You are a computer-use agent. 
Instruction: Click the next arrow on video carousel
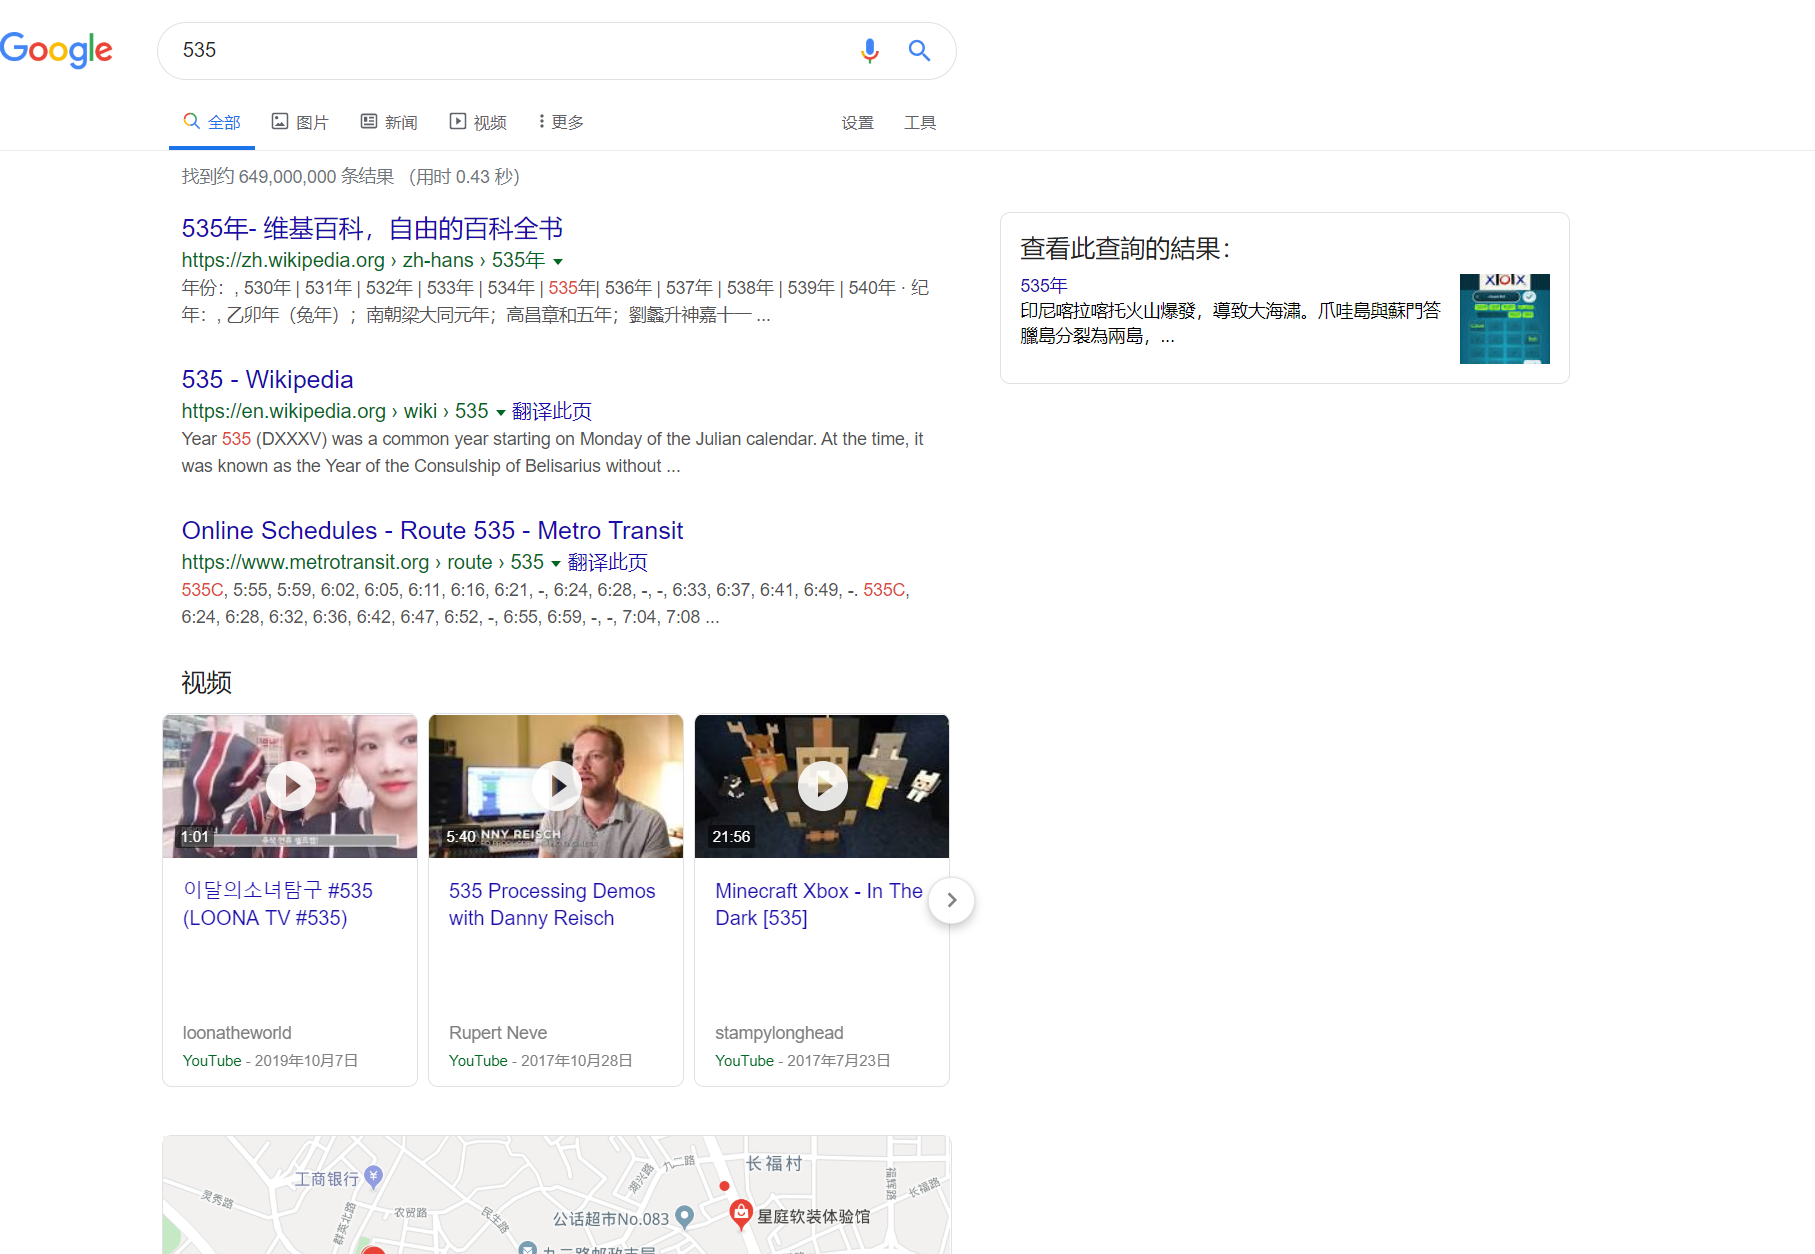pyautogui.click(x=952, y=900)
